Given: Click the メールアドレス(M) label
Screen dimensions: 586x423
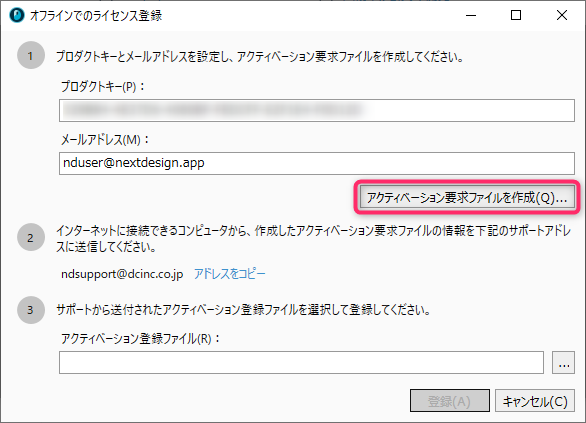Looking at the screenshot, I should point(105,140).
